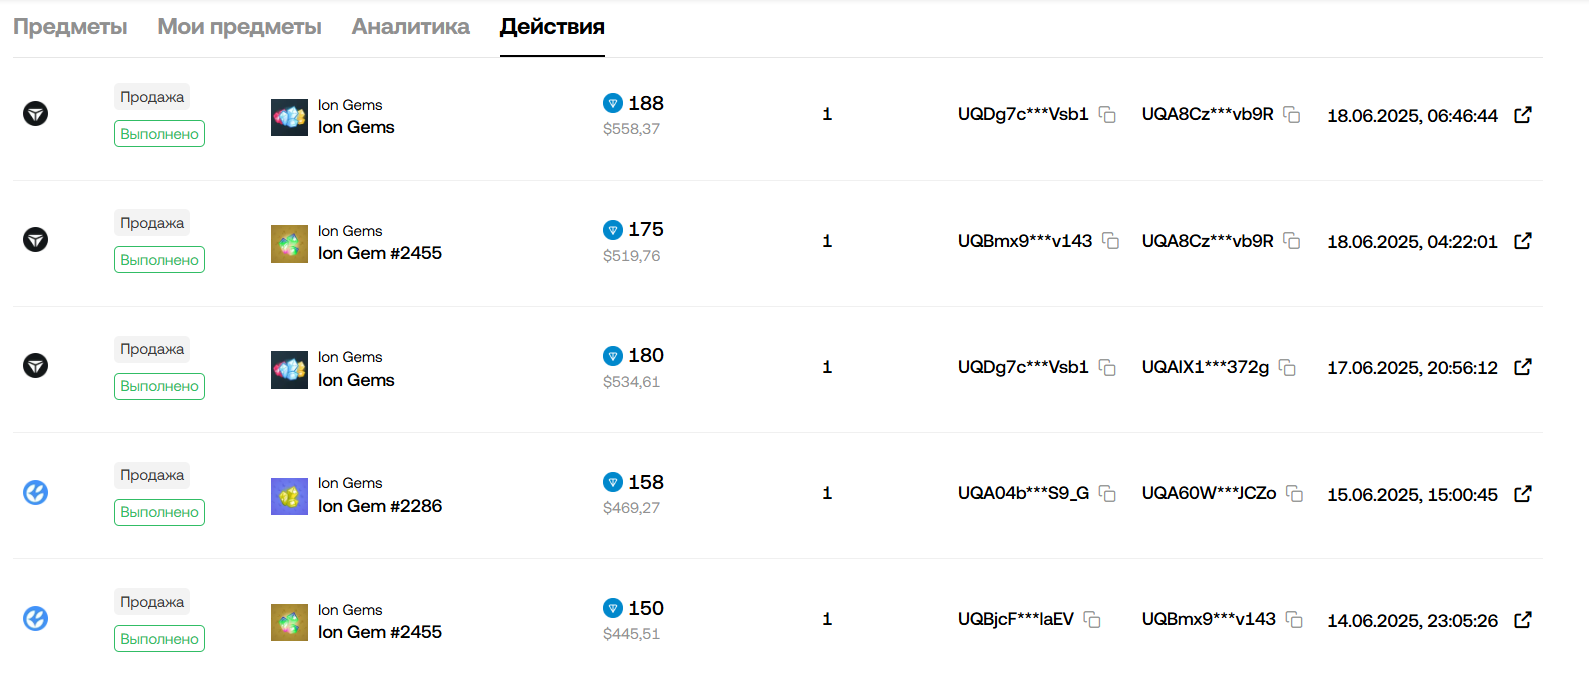Open external link for 17.06.2025, 20:56:12 transaction
Image resolution: width=1589 pixels, height=675 pixels.
[x=1522, y=367]
